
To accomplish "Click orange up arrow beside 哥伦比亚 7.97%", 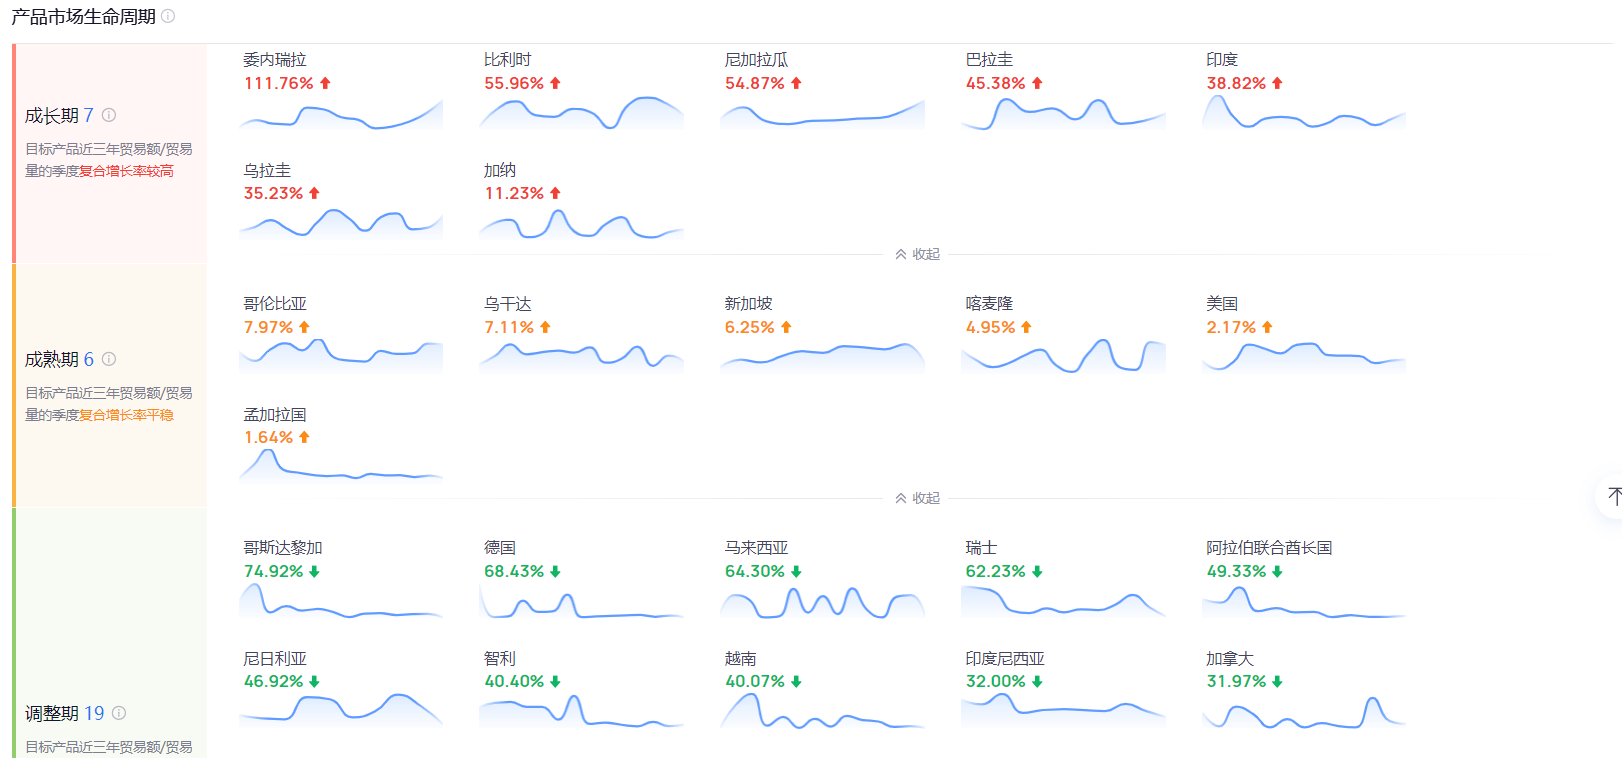I will 305,327.
